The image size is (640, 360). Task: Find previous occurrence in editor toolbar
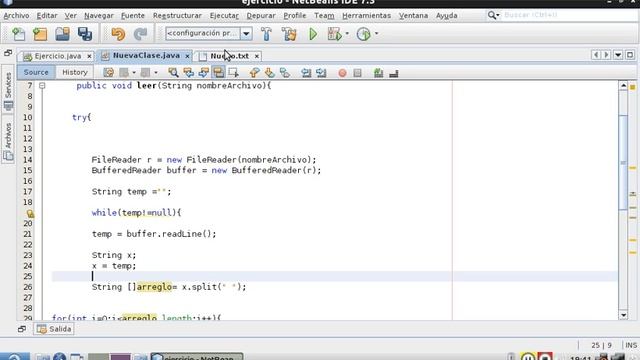click(188, 73)
